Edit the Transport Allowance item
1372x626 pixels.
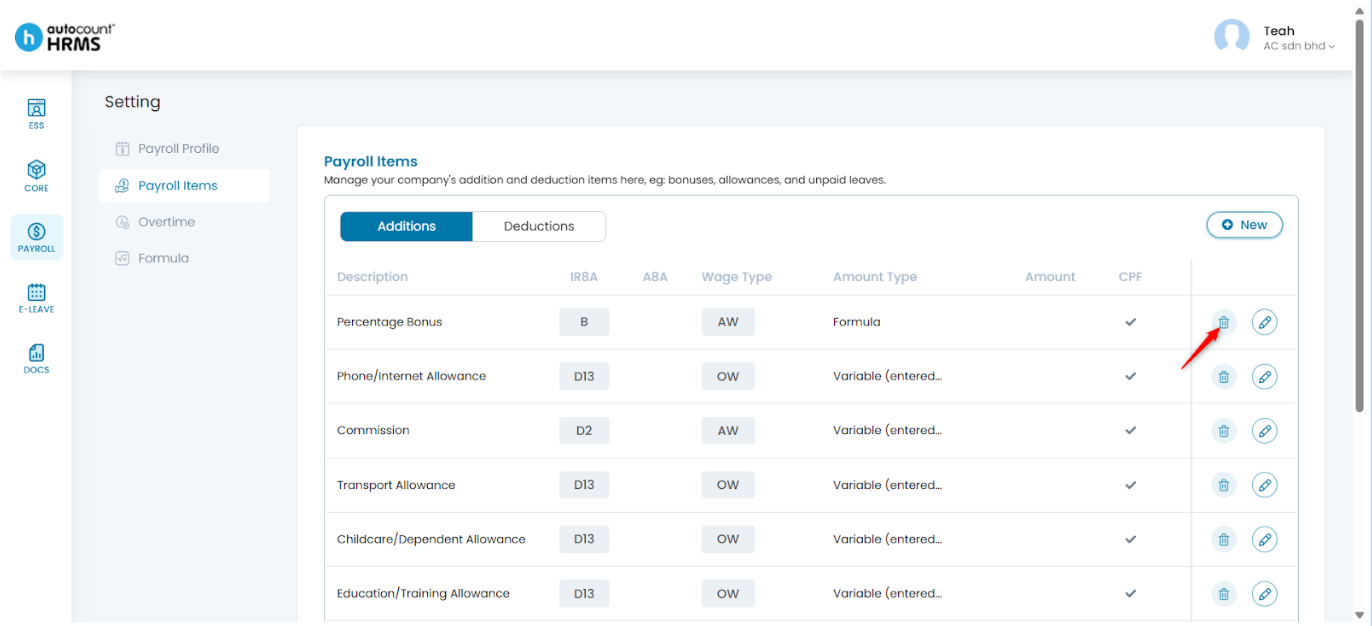[1265, 485]
